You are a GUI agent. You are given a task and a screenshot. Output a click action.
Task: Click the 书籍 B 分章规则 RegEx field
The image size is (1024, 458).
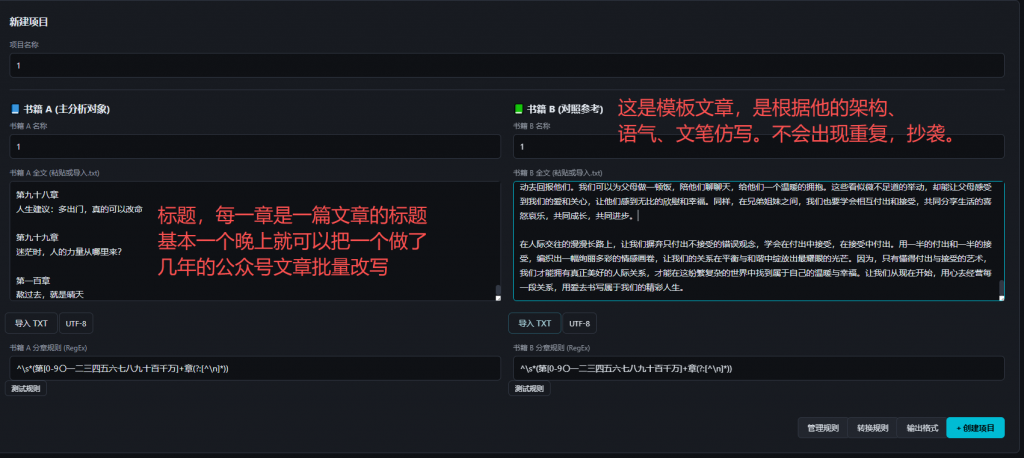[758, 368]
